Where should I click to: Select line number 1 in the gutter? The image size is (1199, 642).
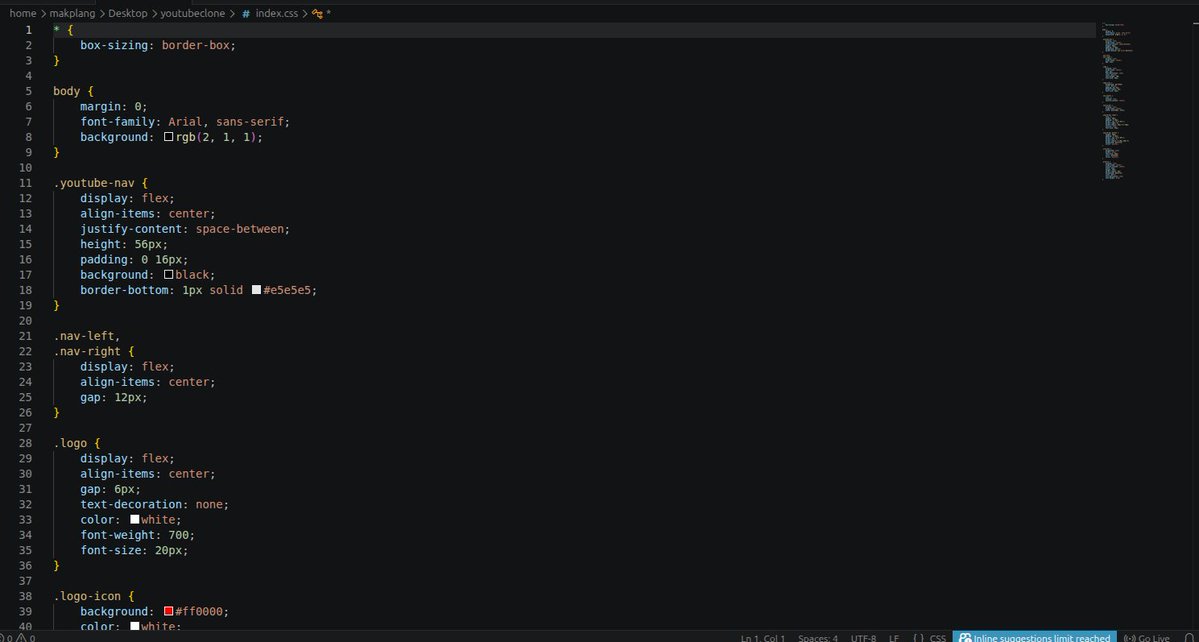tap(28, 31)
